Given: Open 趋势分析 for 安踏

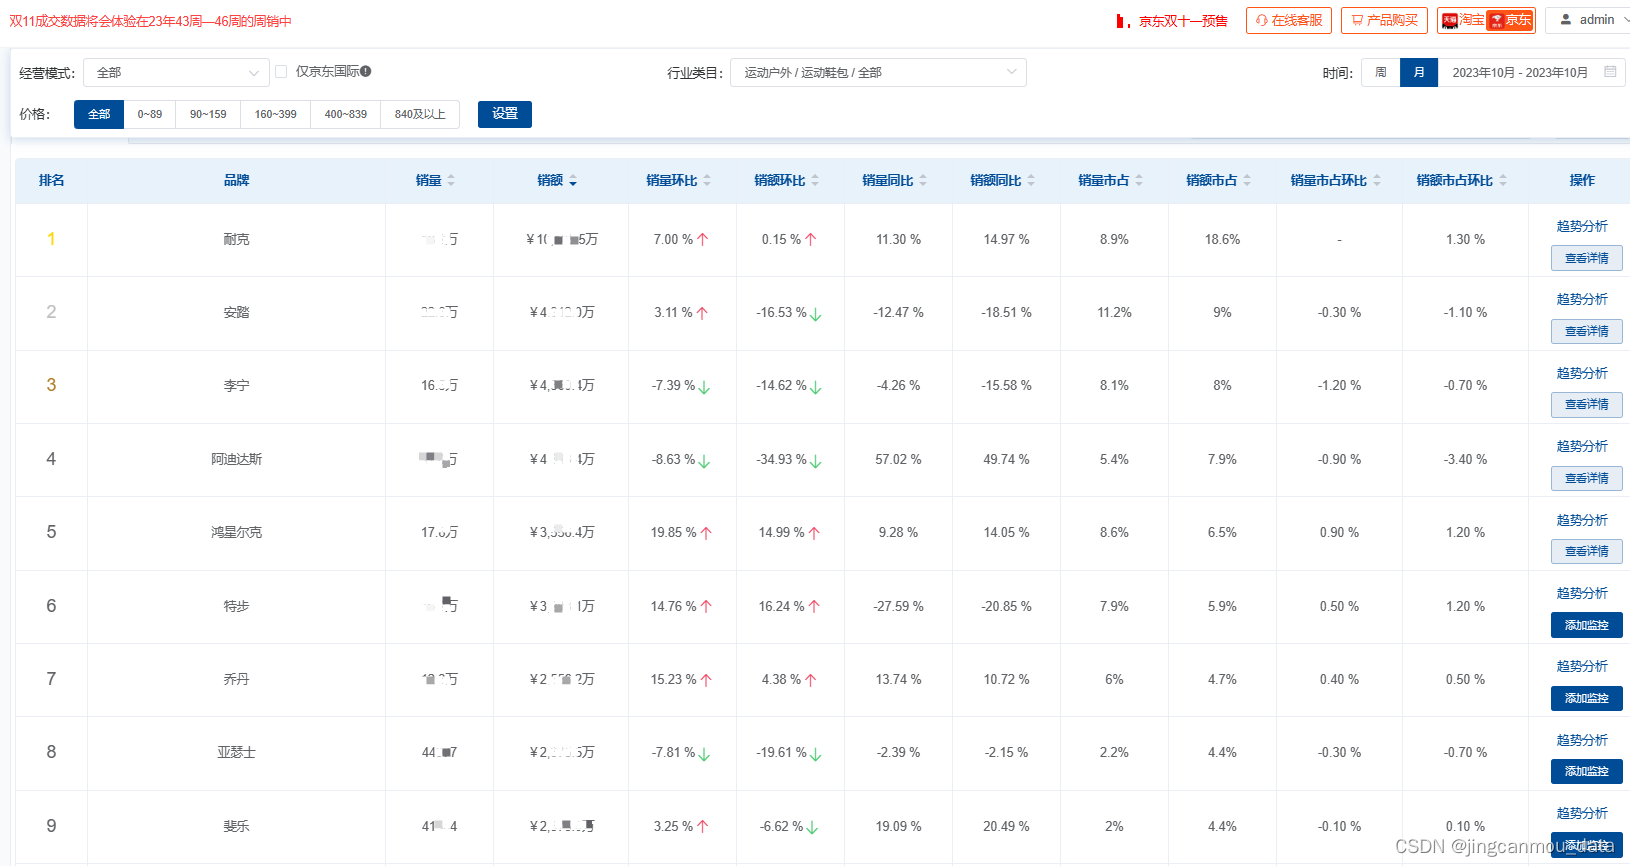Looking at the screenshot, I should [x=1582, y=299].
